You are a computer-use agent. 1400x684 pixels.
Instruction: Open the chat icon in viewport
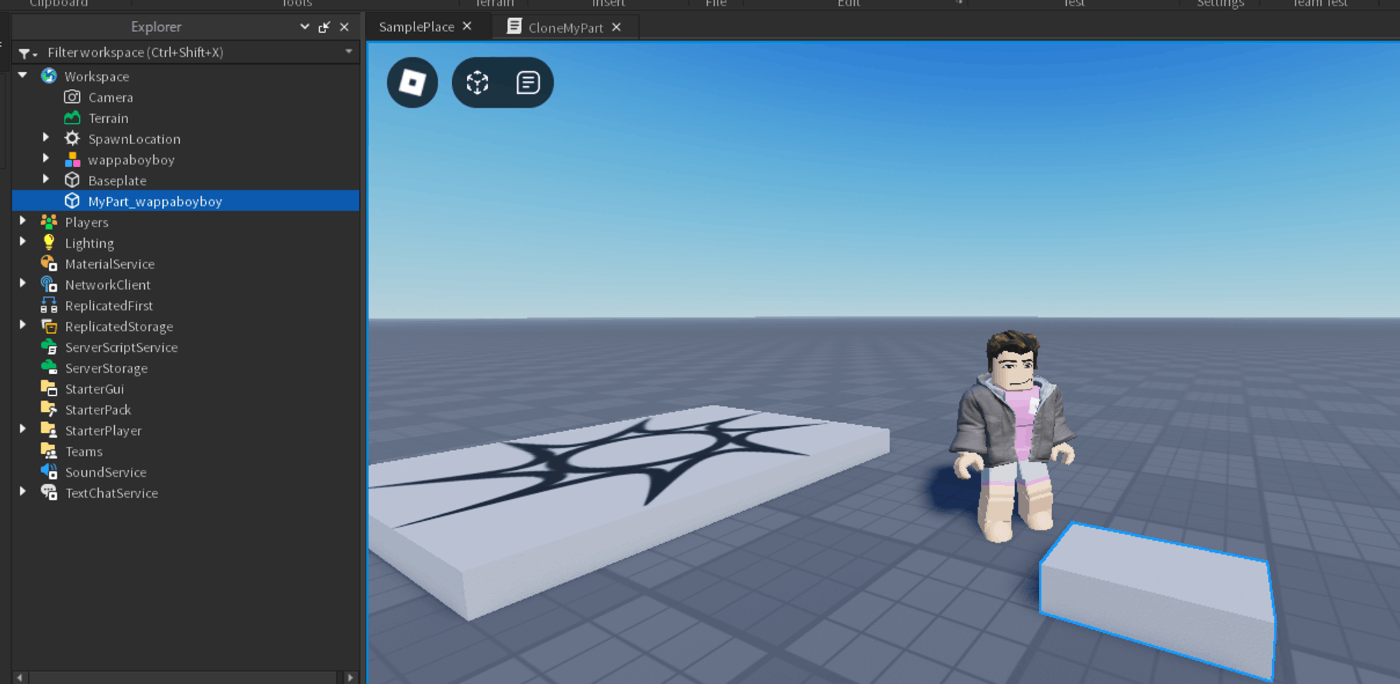click(528, 83)
